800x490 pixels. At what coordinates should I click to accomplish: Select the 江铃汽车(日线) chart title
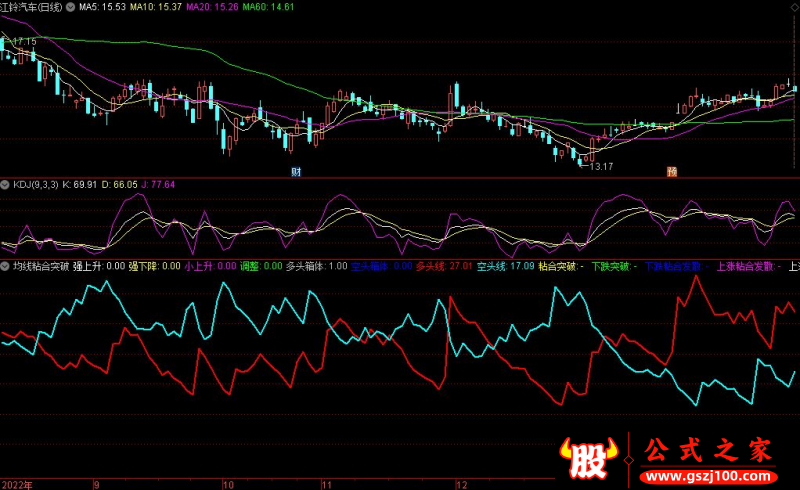31,7
